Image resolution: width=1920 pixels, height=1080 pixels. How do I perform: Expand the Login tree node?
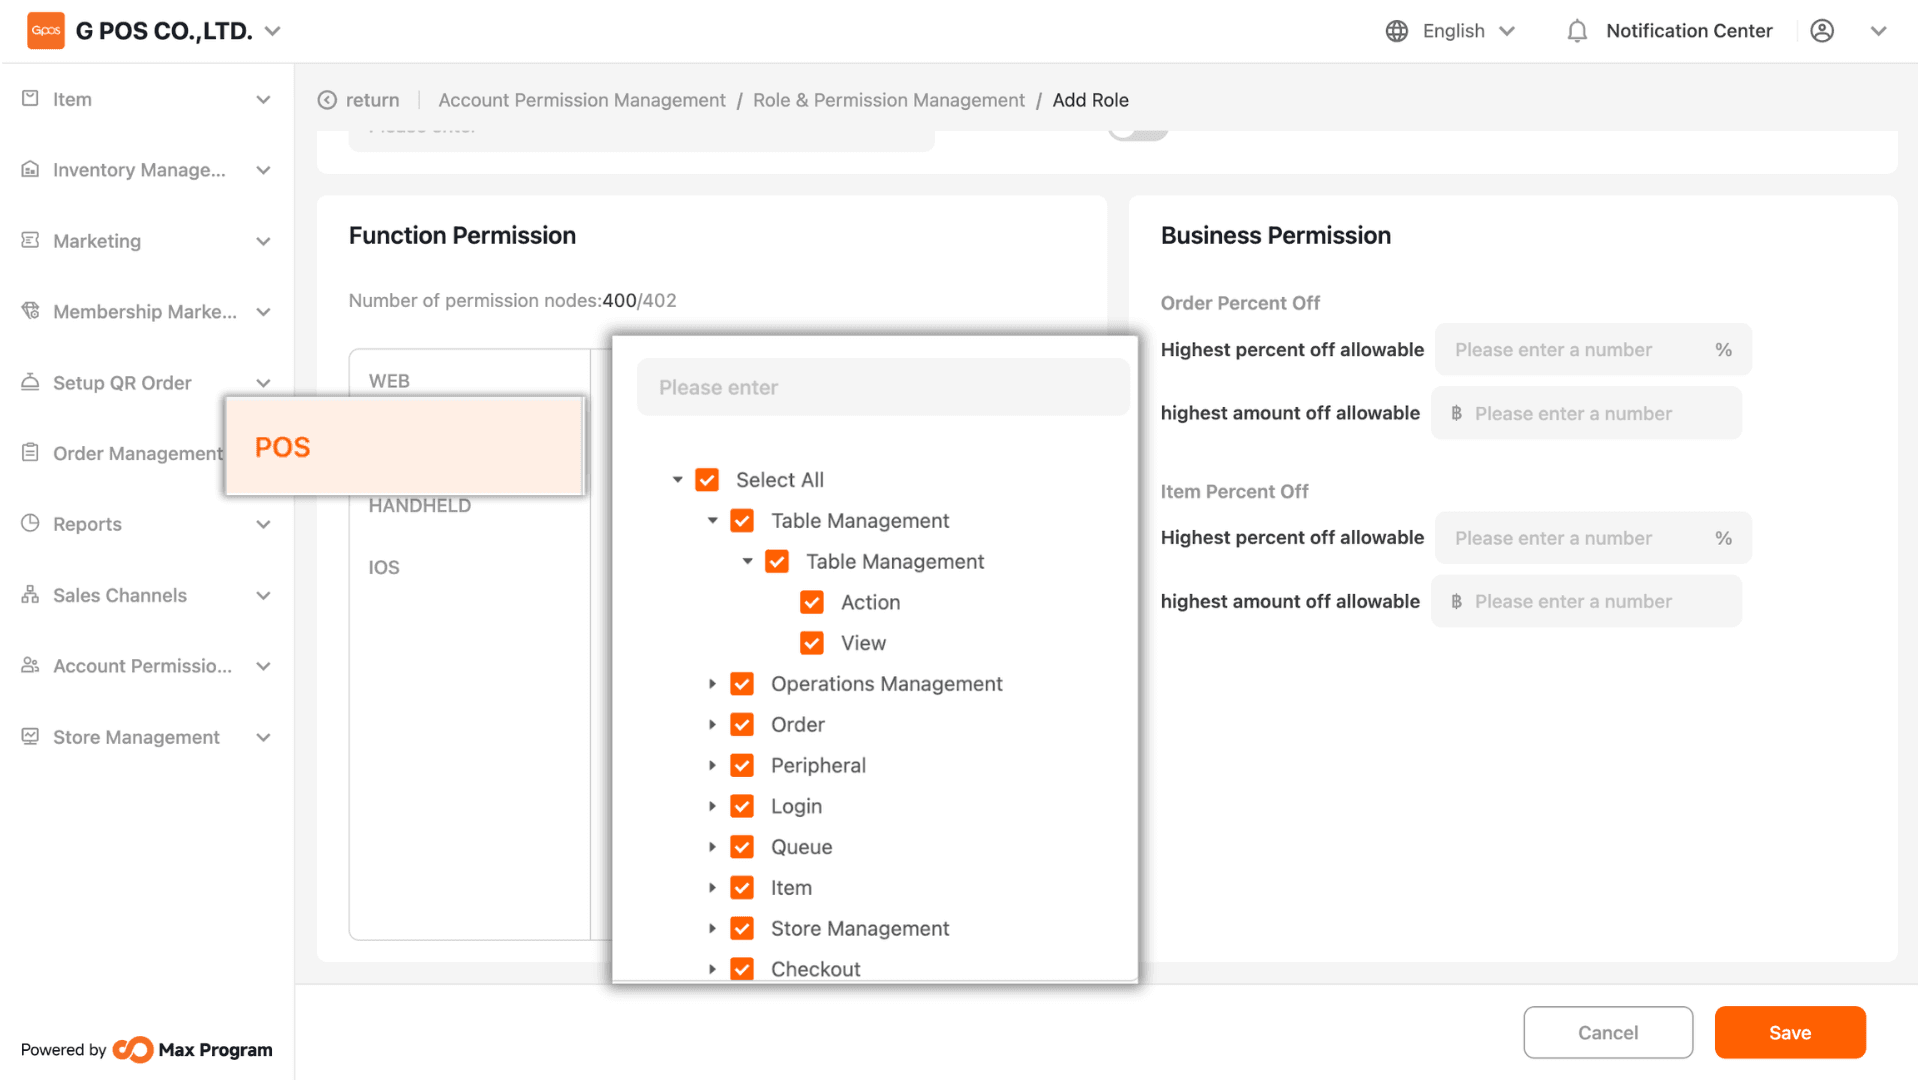[x=713, y=806]
